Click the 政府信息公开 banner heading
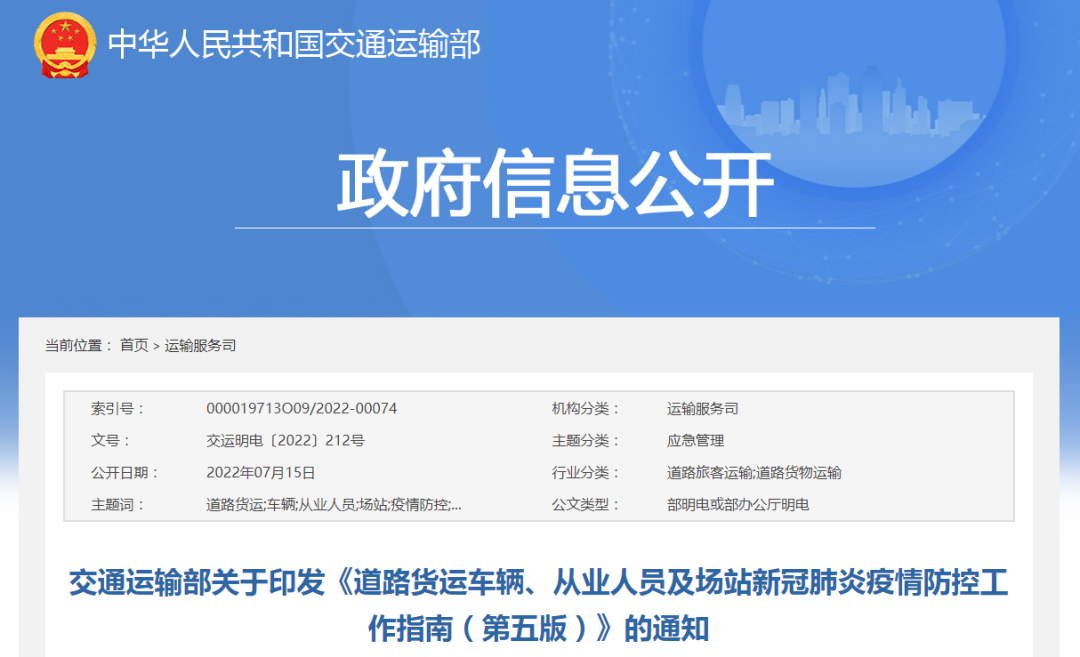This screenshot has width=1080, height=657. pos(555,183)
